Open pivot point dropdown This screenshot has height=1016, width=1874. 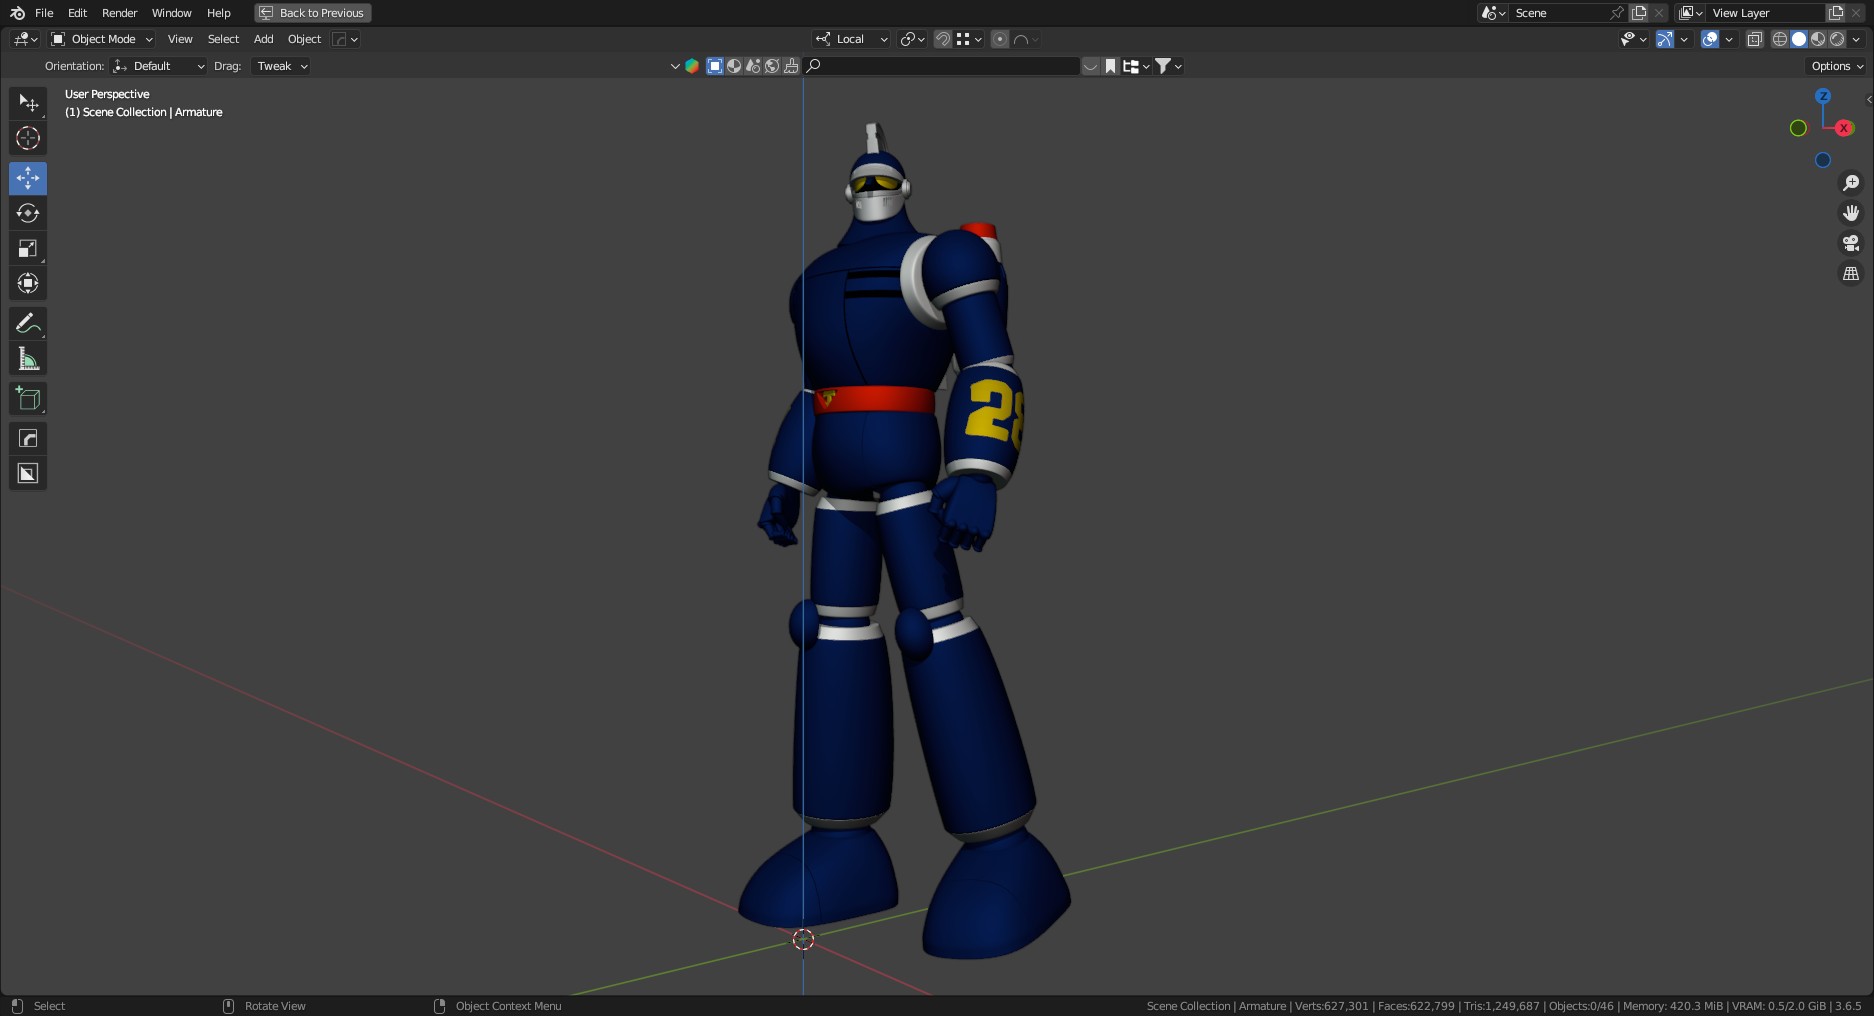[x=912, y=39]
